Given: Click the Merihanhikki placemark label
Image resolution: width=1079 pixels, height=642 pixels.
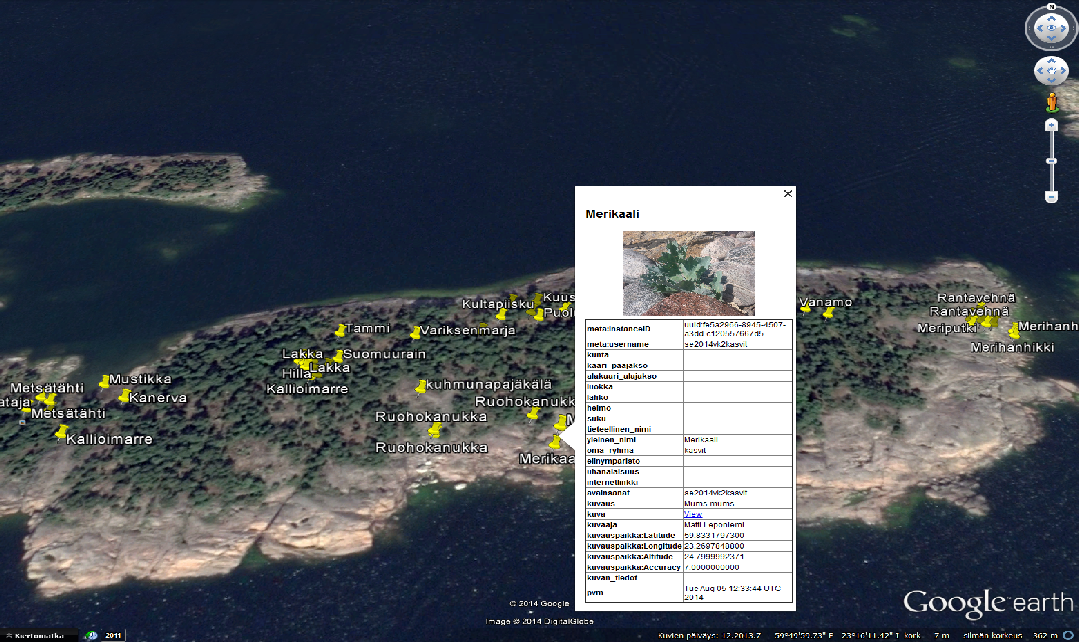Looking at the screenshot, I should (x=1012, y=348).
